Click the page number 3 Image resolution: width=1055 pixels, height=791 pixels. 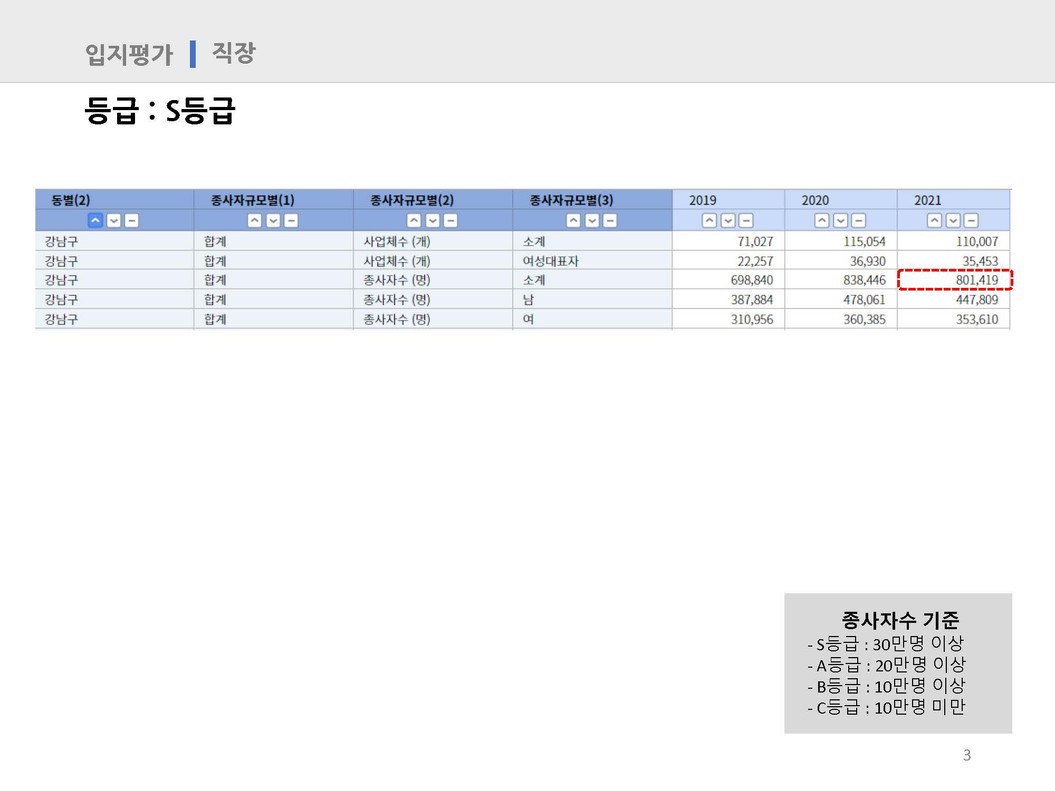(967, 755)
